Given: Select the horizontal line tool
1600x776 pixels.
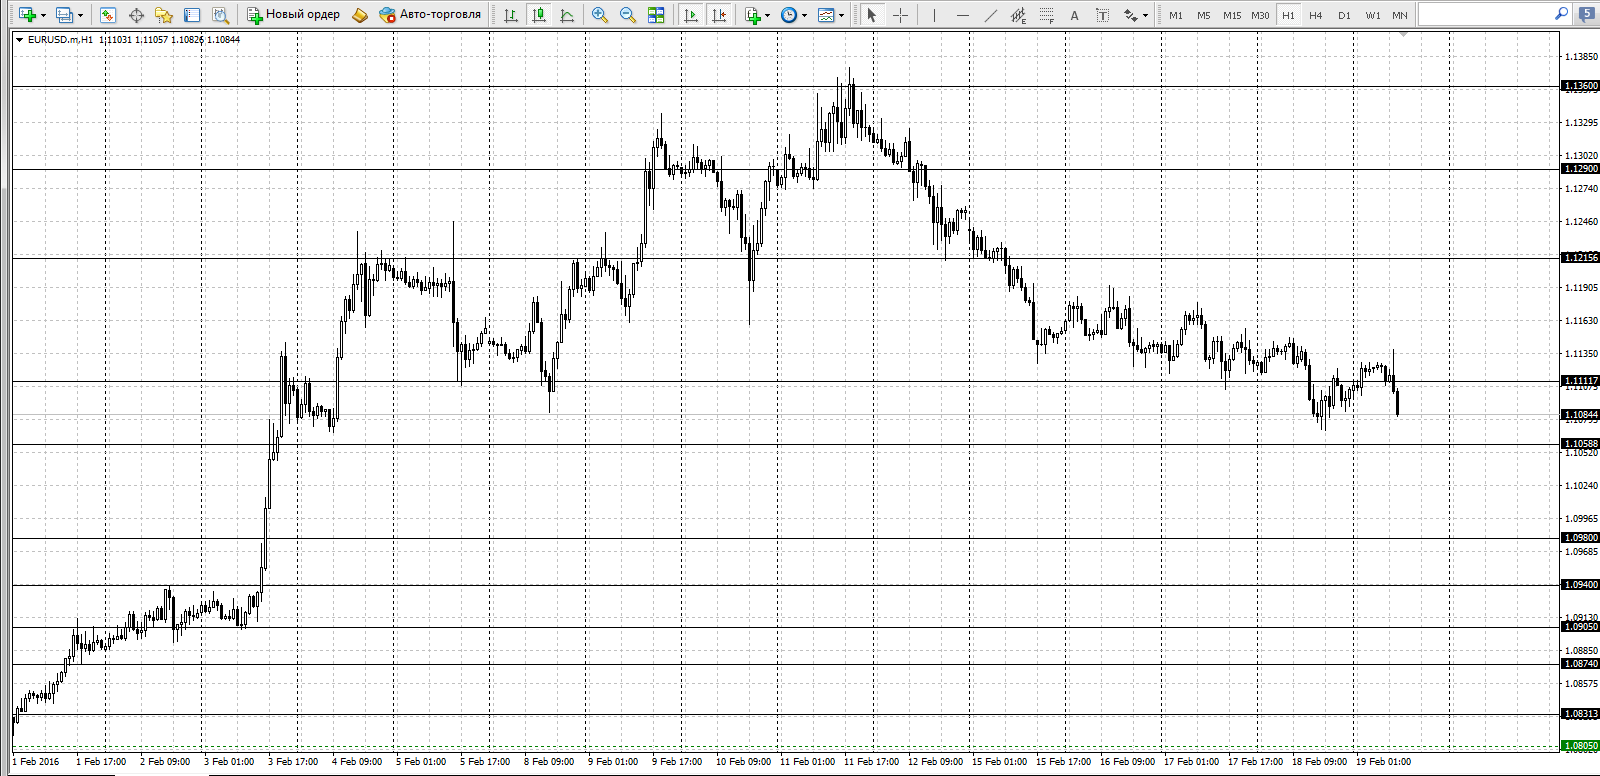Looking at the screenshot, I should click(x=962, y=15).
